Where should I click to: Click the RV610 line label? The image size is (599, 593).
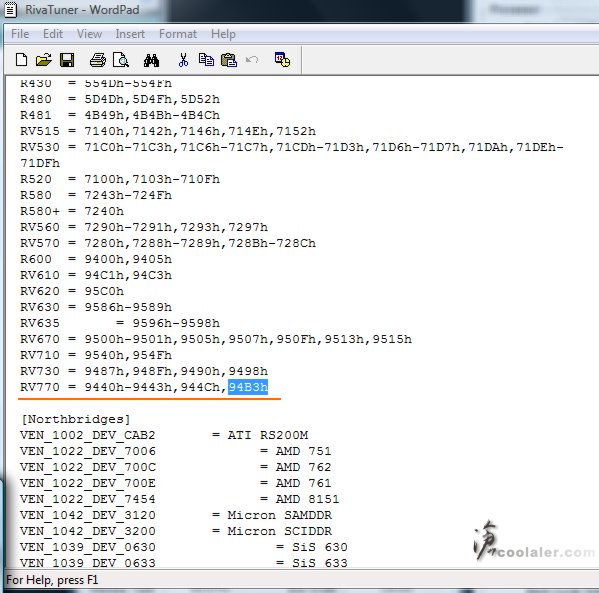click(x=40, y=275)
